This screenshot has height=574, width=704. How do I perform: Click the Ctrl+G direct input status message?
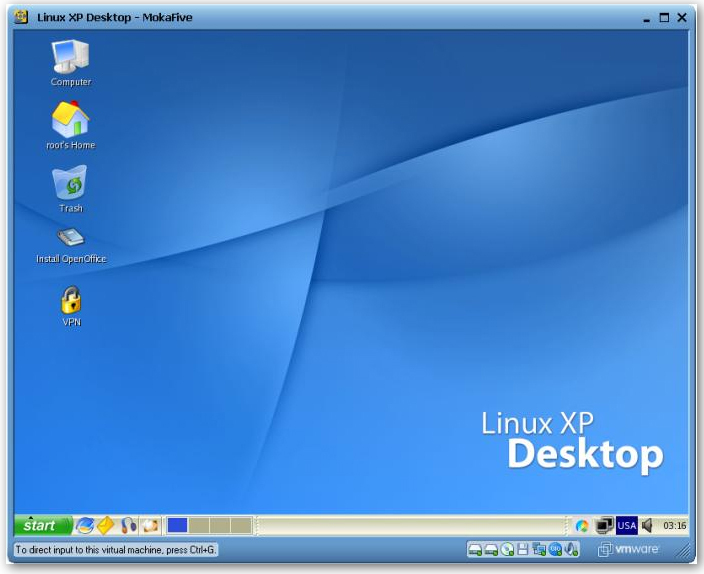(x=116, y=550)
